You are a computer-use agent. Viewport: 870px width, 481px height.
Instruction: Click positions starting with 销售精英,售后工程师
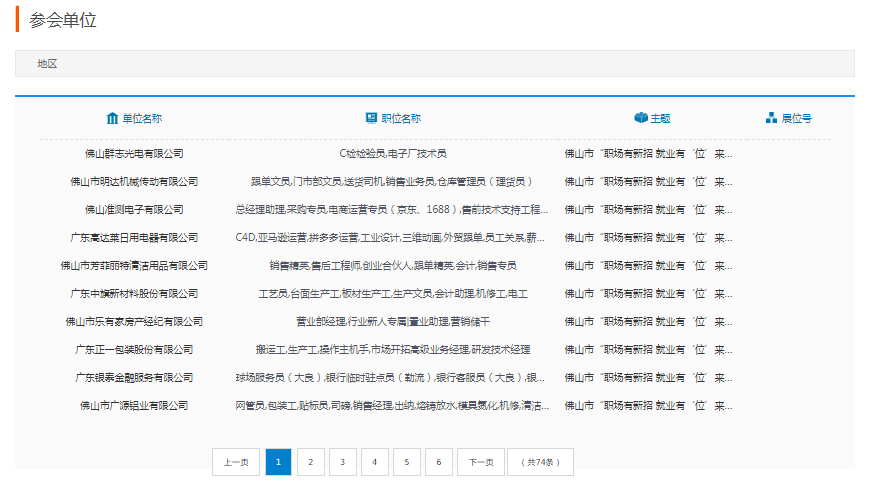393,266
